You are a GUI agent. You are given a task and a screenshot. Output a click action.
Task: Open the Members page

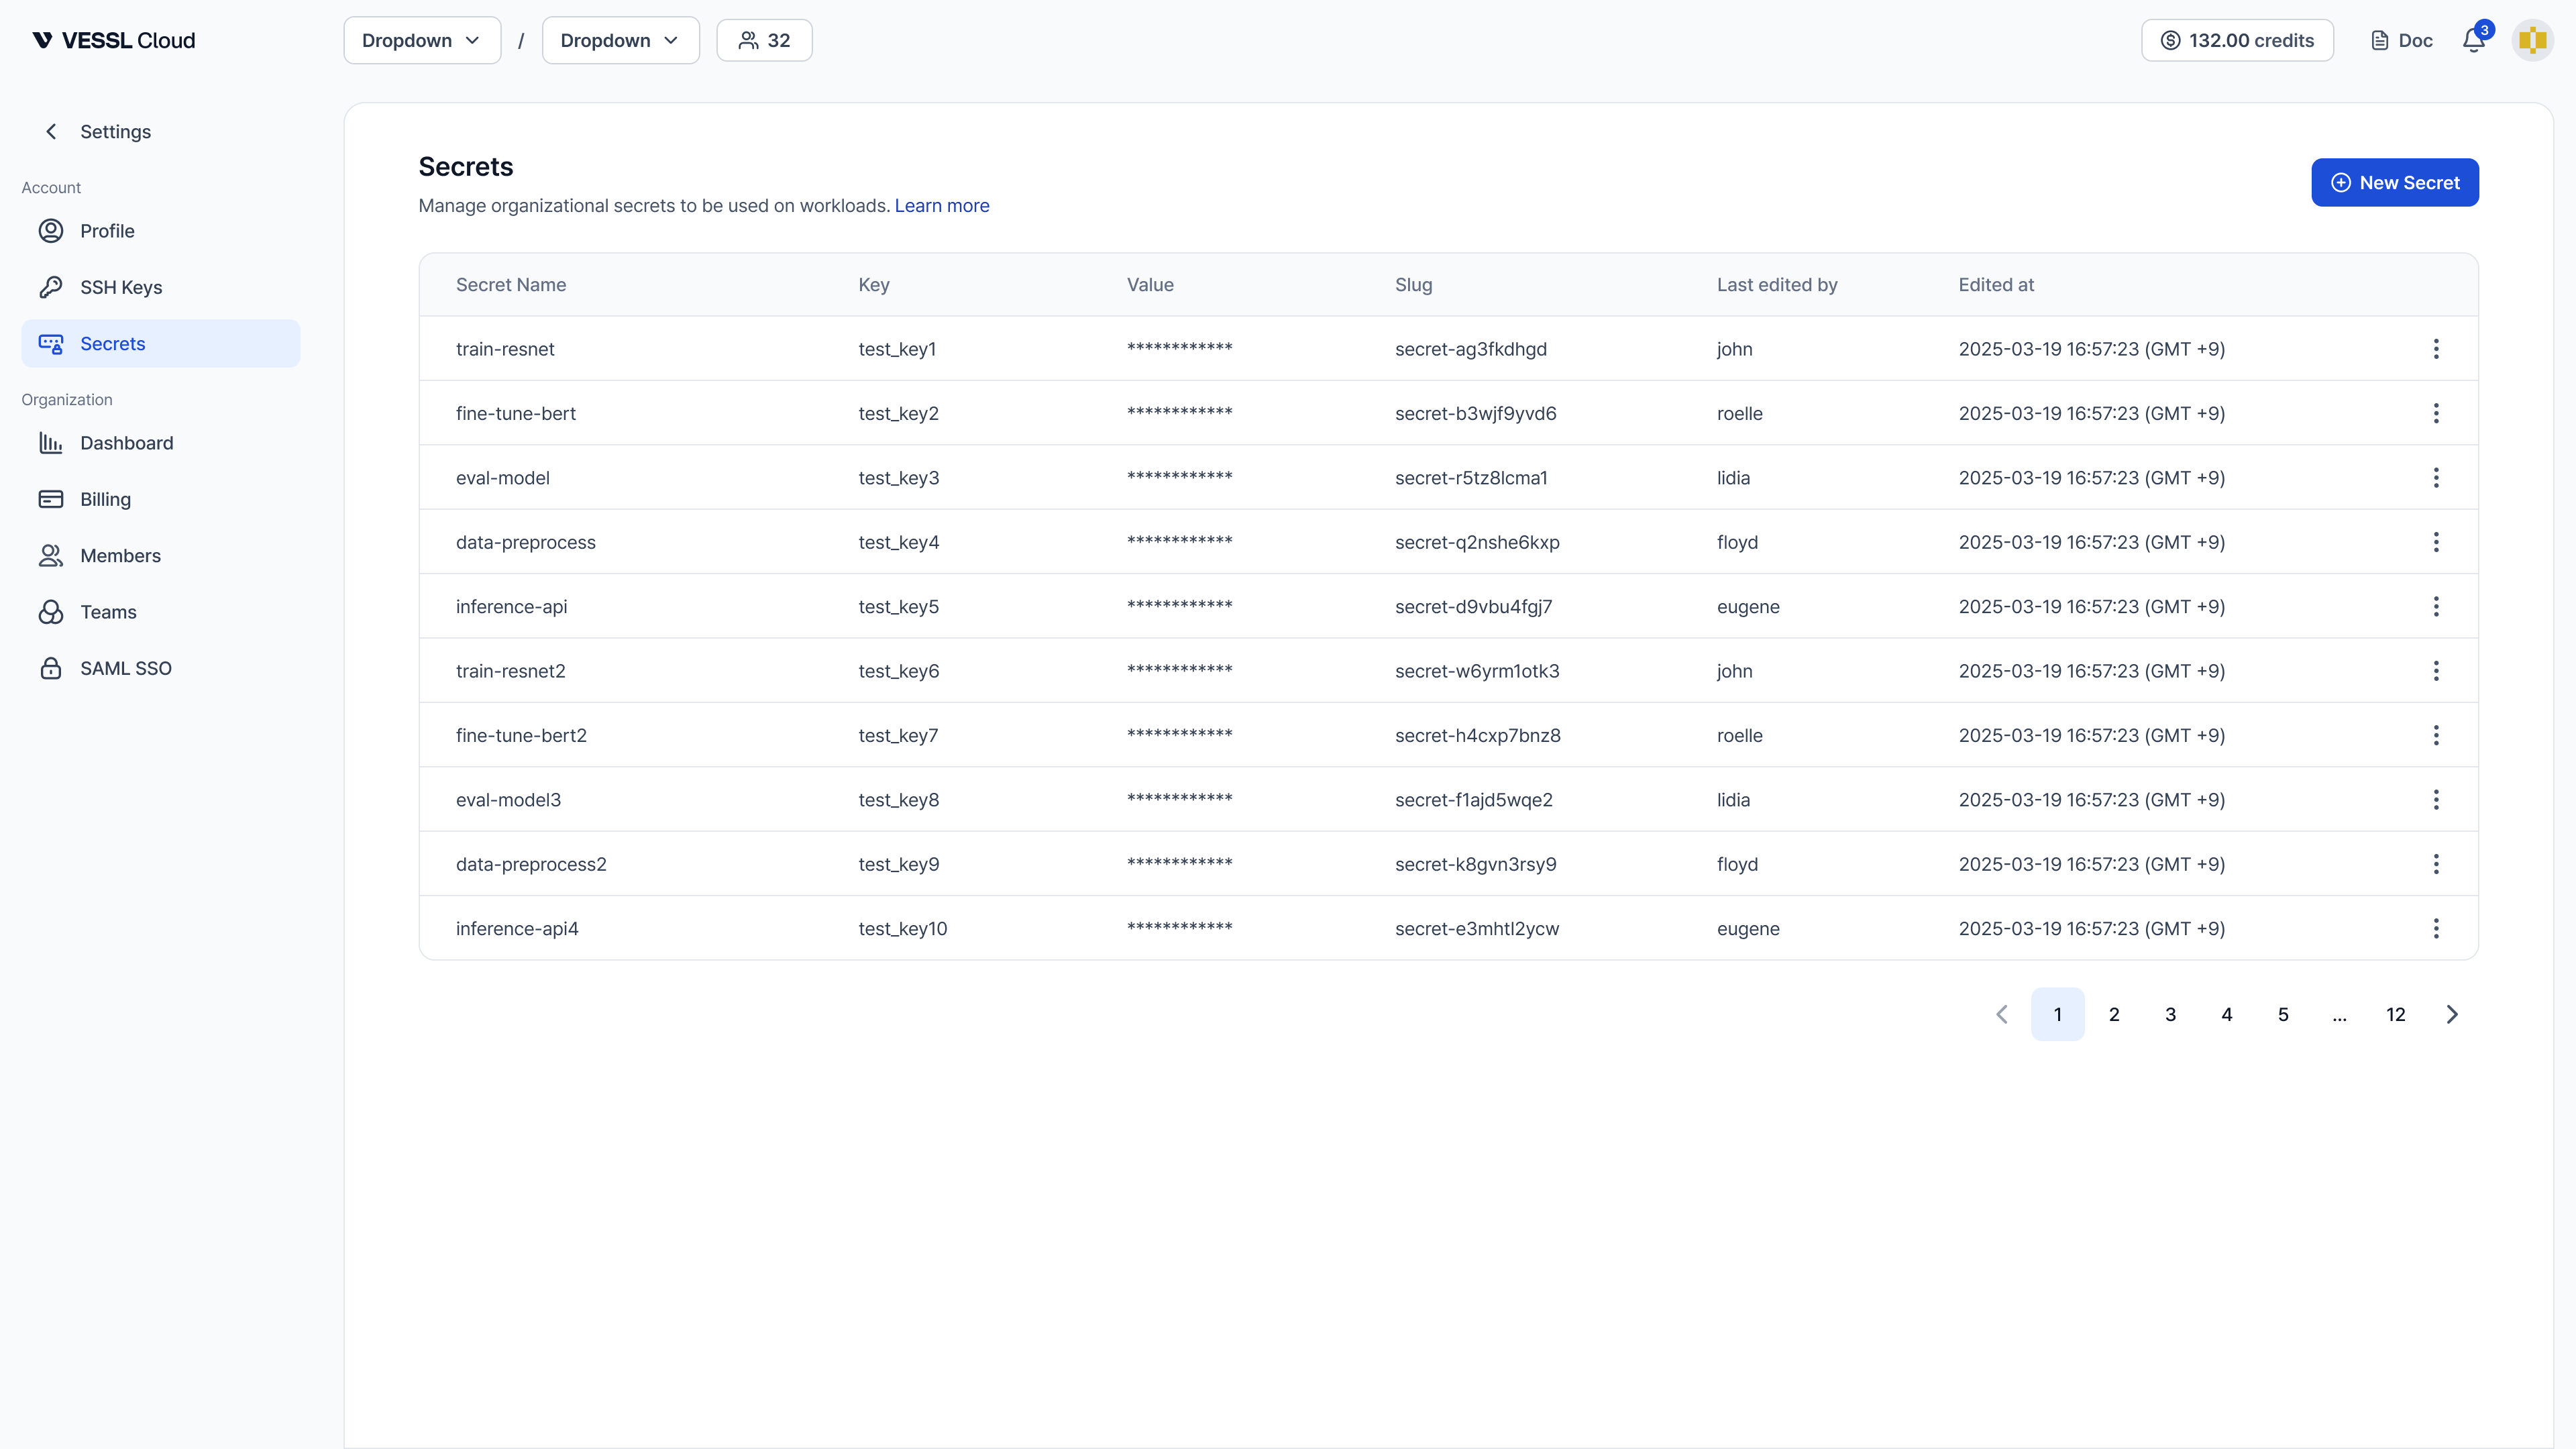coord(160,555)
